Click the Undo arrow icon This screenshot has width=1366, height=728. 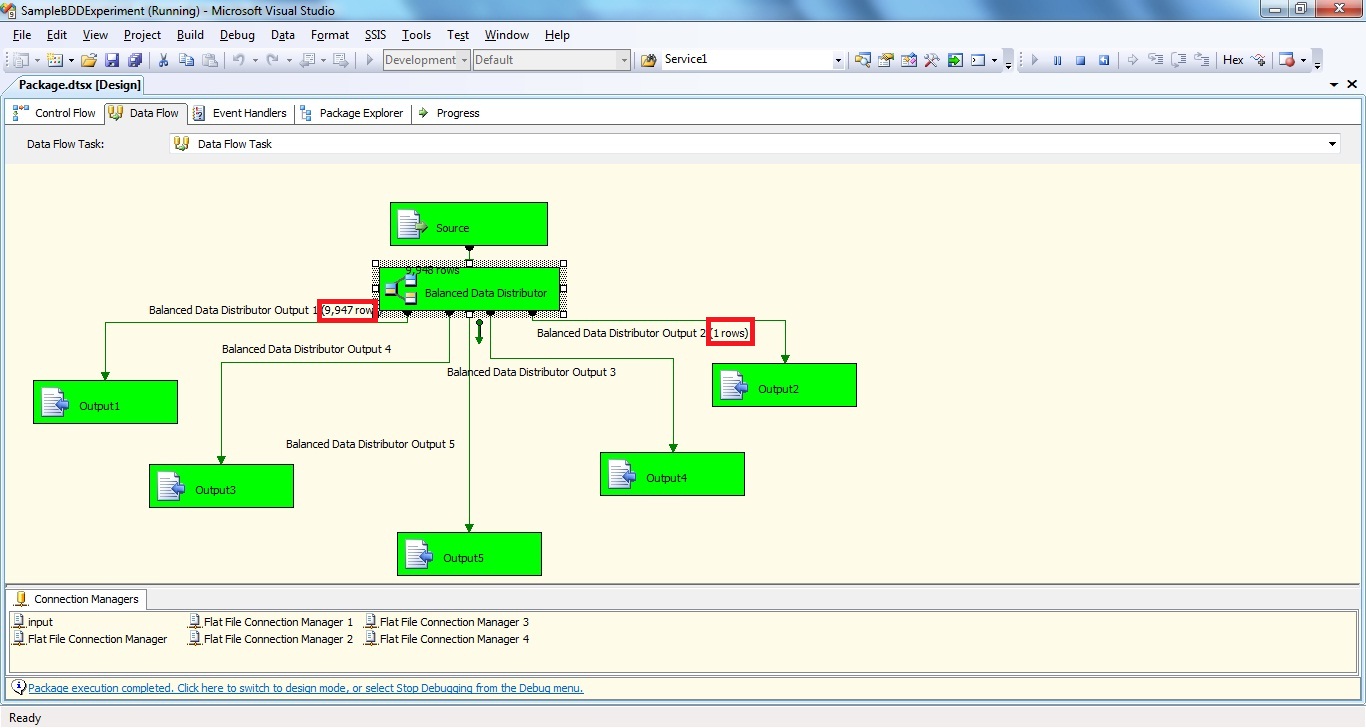point(239,60)
